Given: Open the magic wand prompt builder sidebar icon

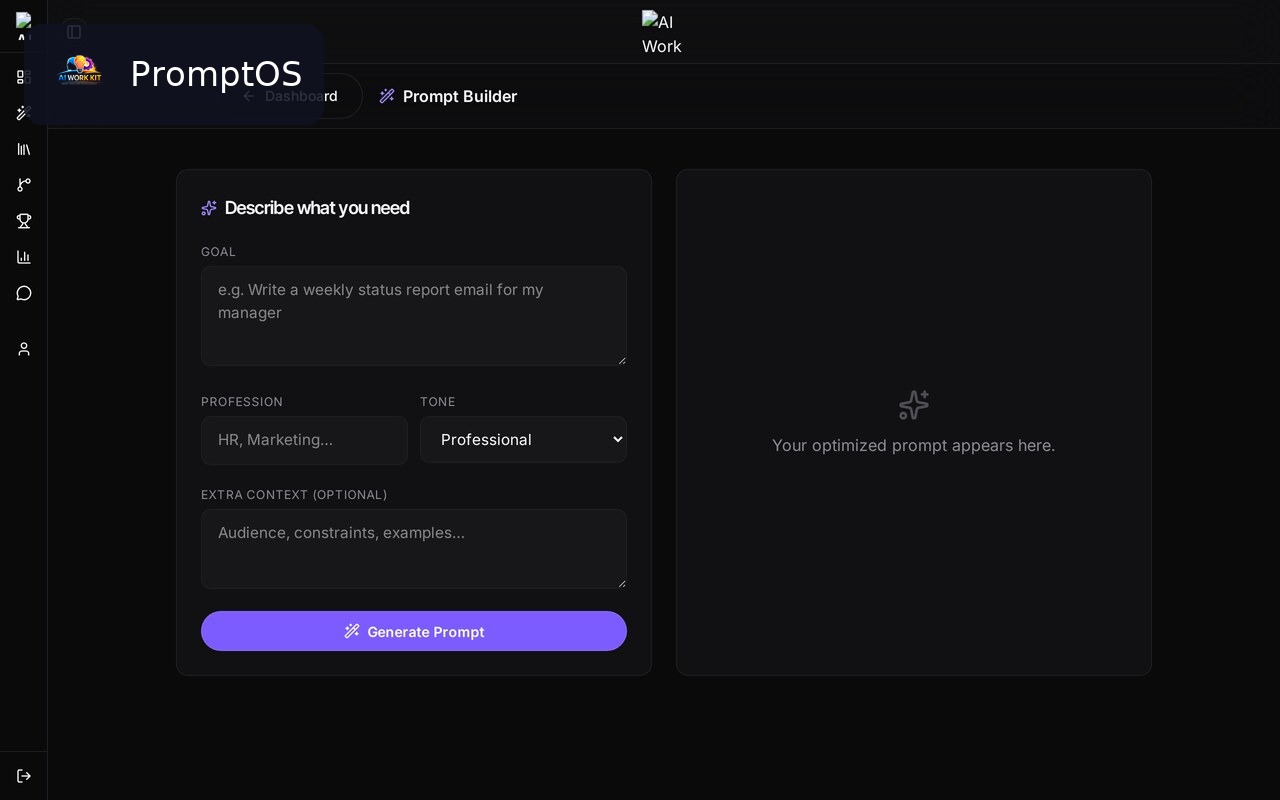Looking at the screenshot, I should 23,113.
